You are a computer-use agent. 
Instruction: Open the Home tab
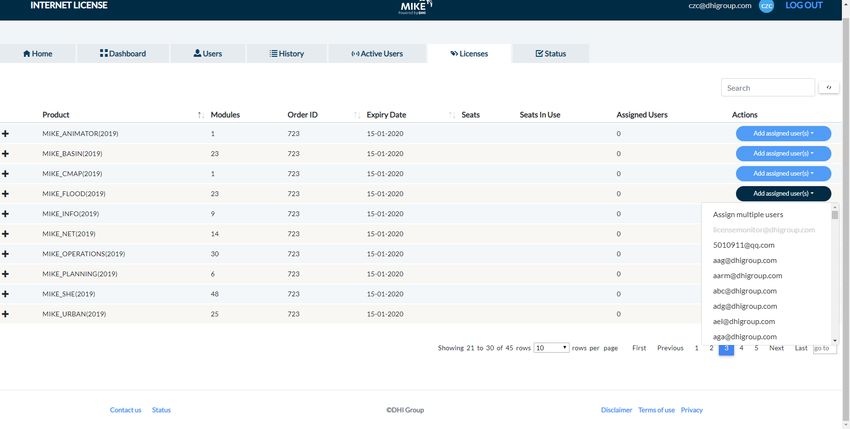pyautogui.click(x=37, y=54)
